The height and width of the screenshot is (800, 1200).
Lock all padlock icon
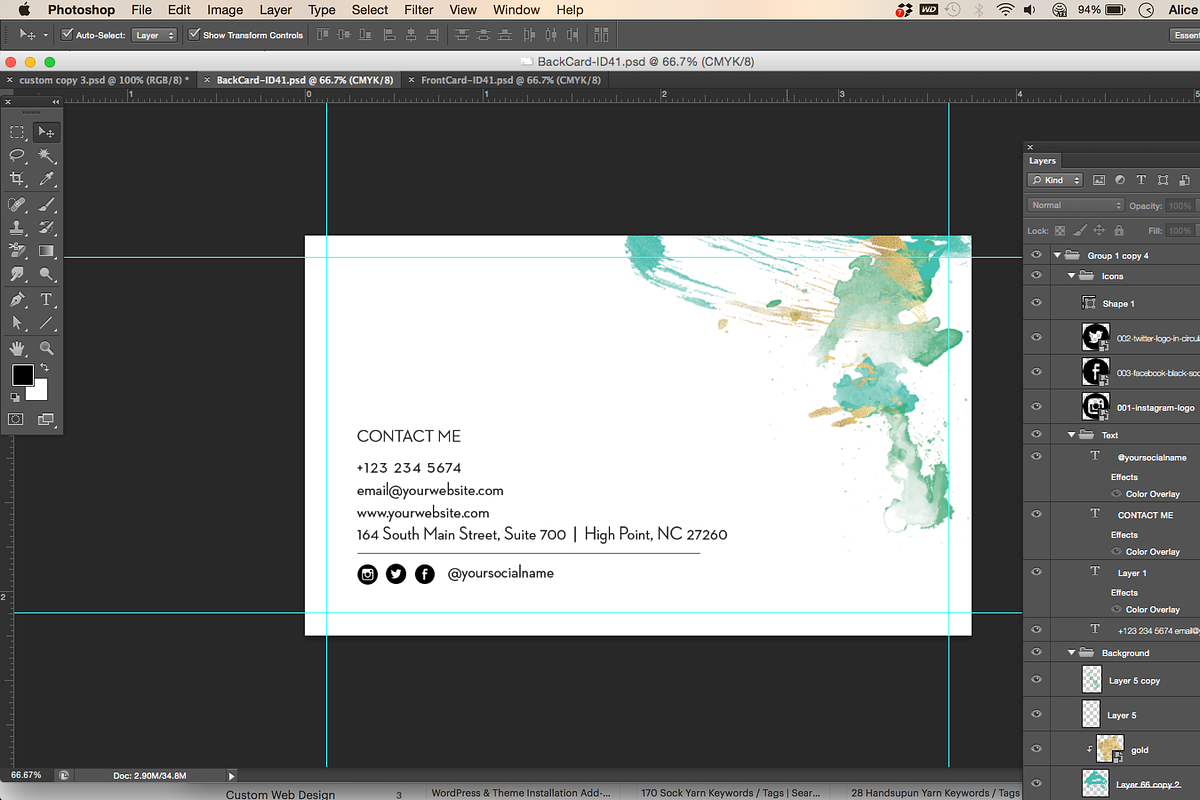pyautogui.click(x=1118, y=230)
